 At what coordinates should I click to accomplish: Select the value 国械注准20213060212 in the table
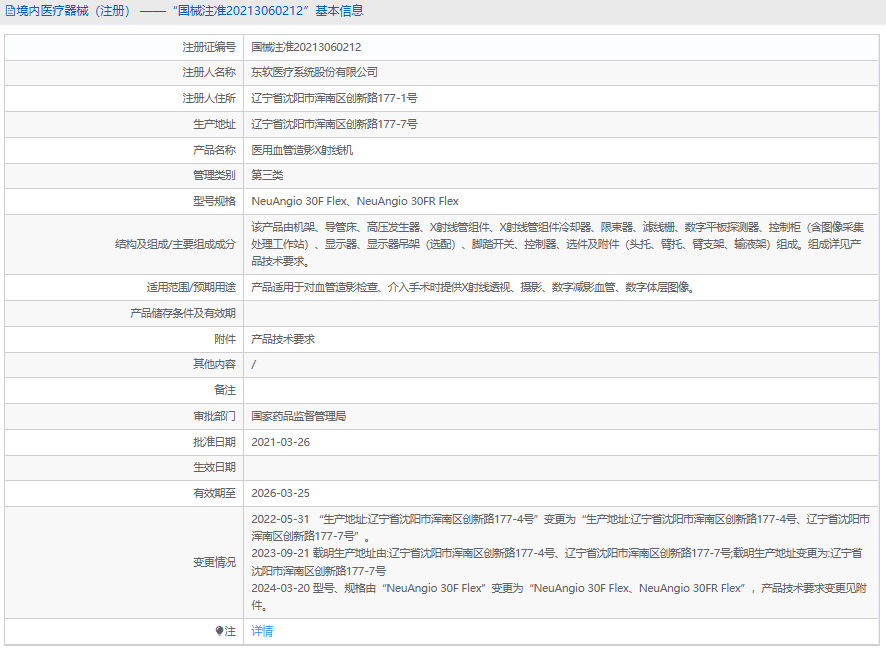pos(306,47)
